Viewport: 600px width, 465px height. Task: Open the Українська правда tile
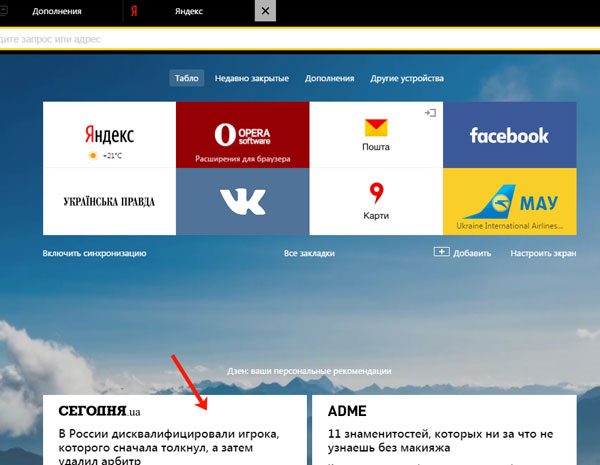click(109, 201)
